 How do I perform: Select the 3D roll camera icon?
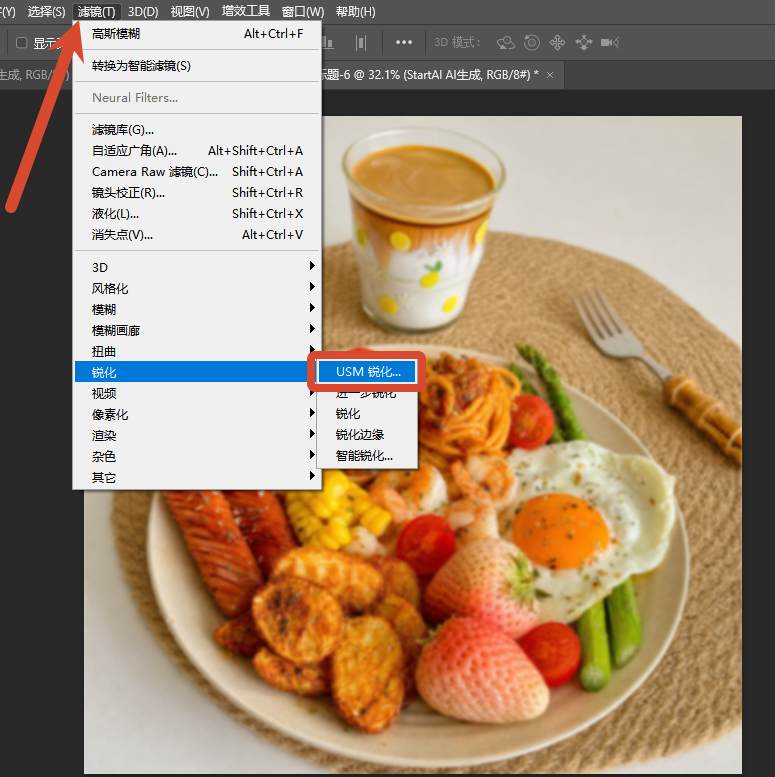(x=532, y=43)
